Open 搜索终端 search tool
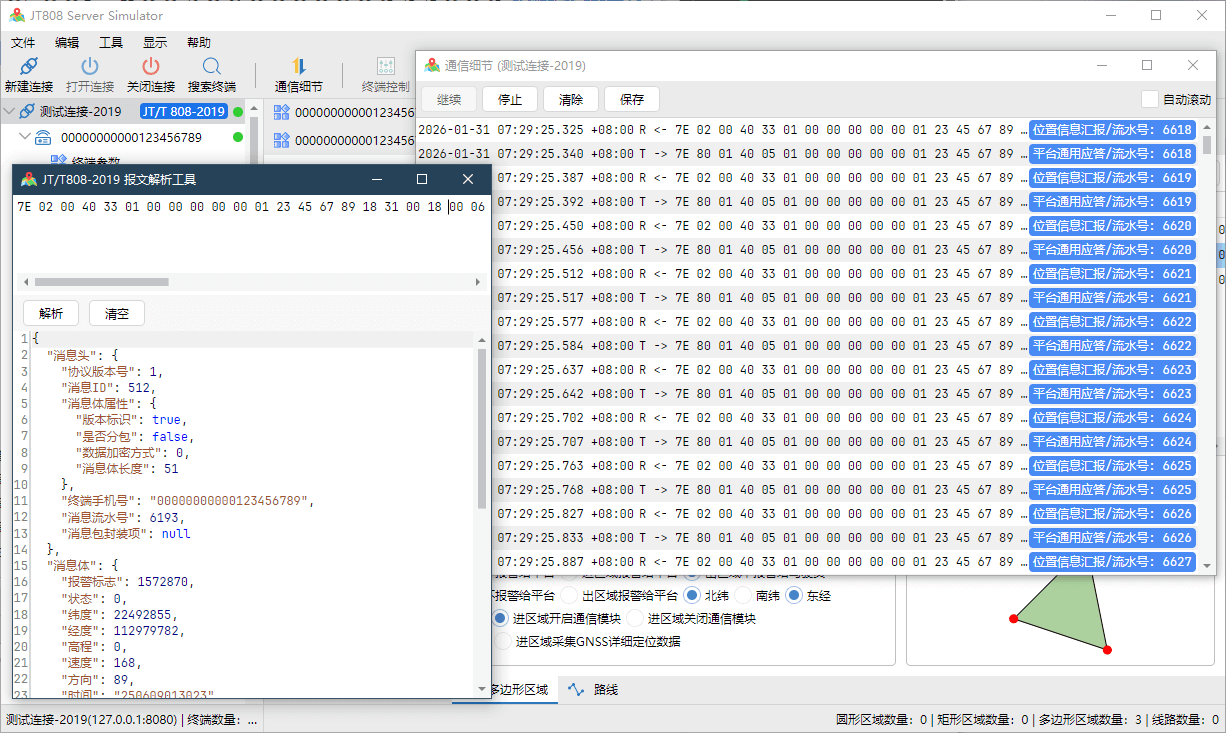Screen dimensions: 1226x733 point(211,67)
